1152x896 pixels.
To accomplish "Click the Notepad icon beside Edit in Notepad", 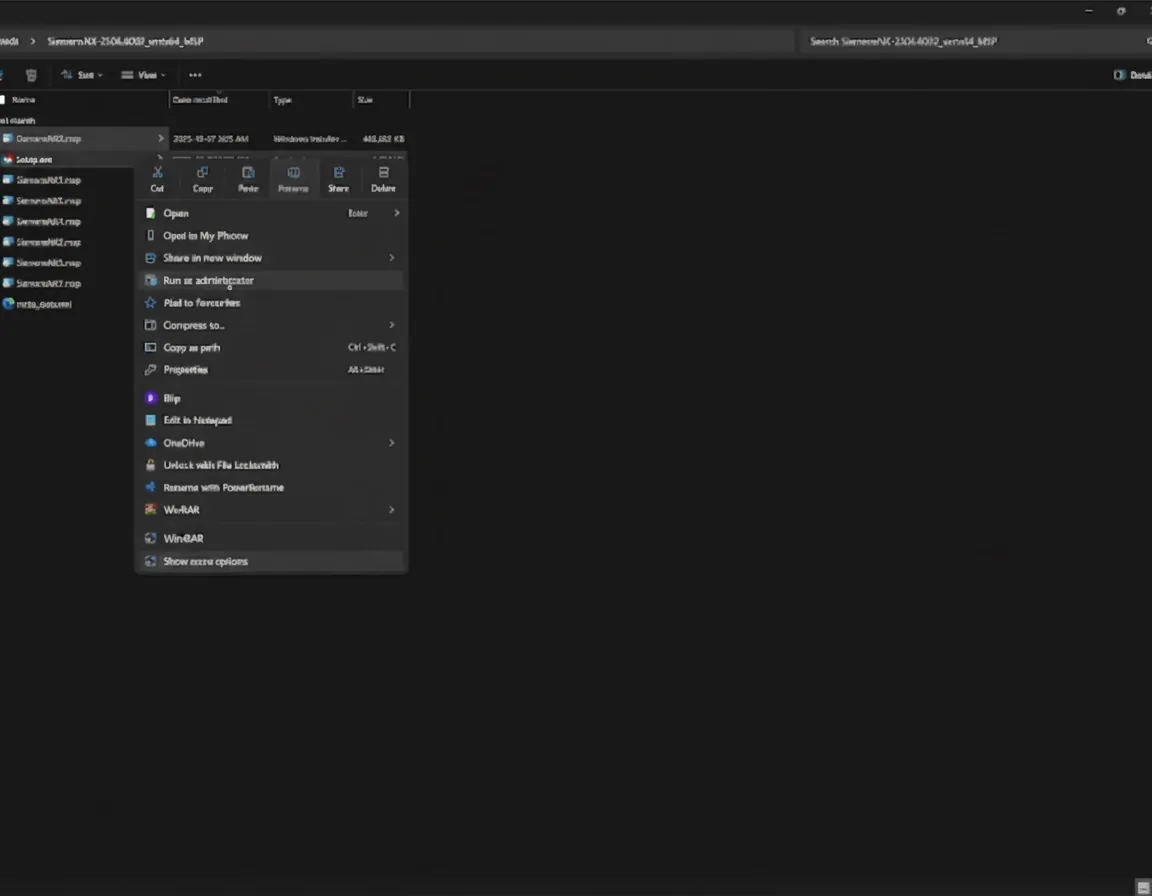I will [151, 420].
